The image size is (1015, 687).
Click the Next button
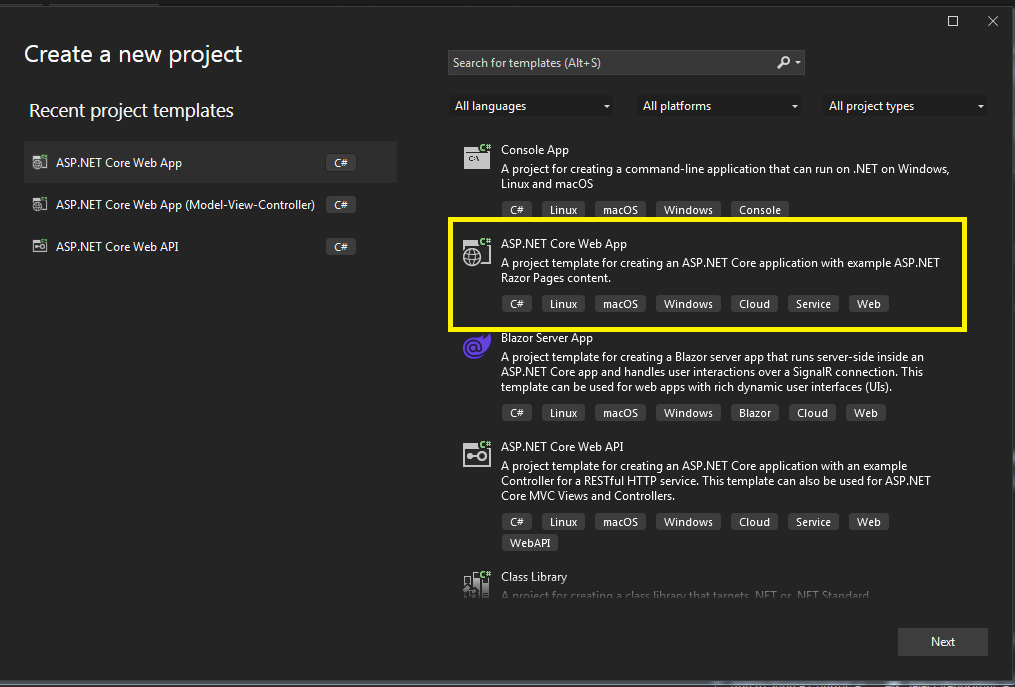click(x=941, y=641)
